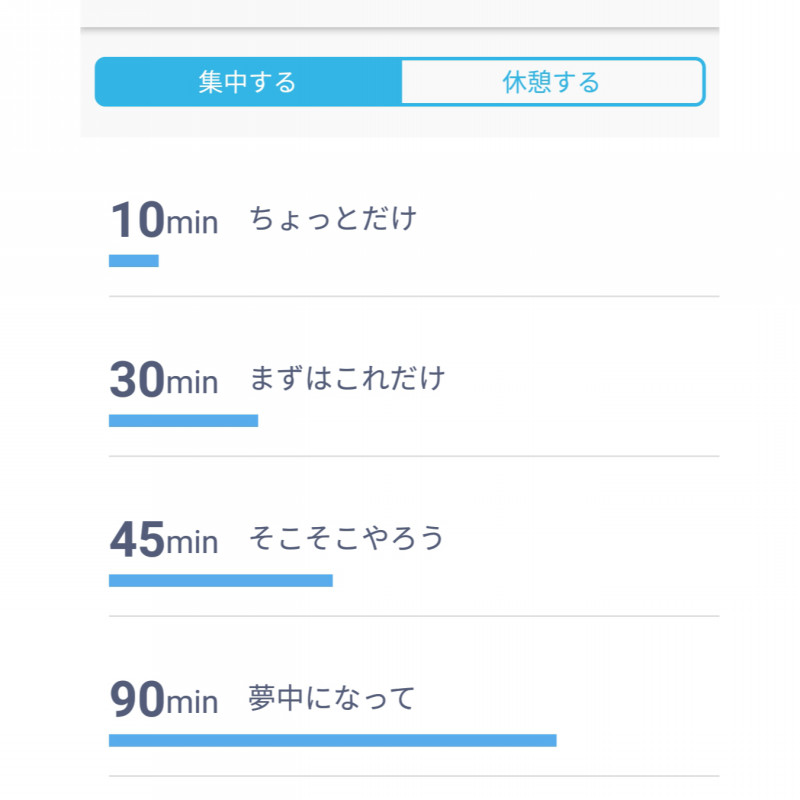The height and width of the screenshot is (800, 800).
Task: Start the 90min timer heading
Action: 164,699
